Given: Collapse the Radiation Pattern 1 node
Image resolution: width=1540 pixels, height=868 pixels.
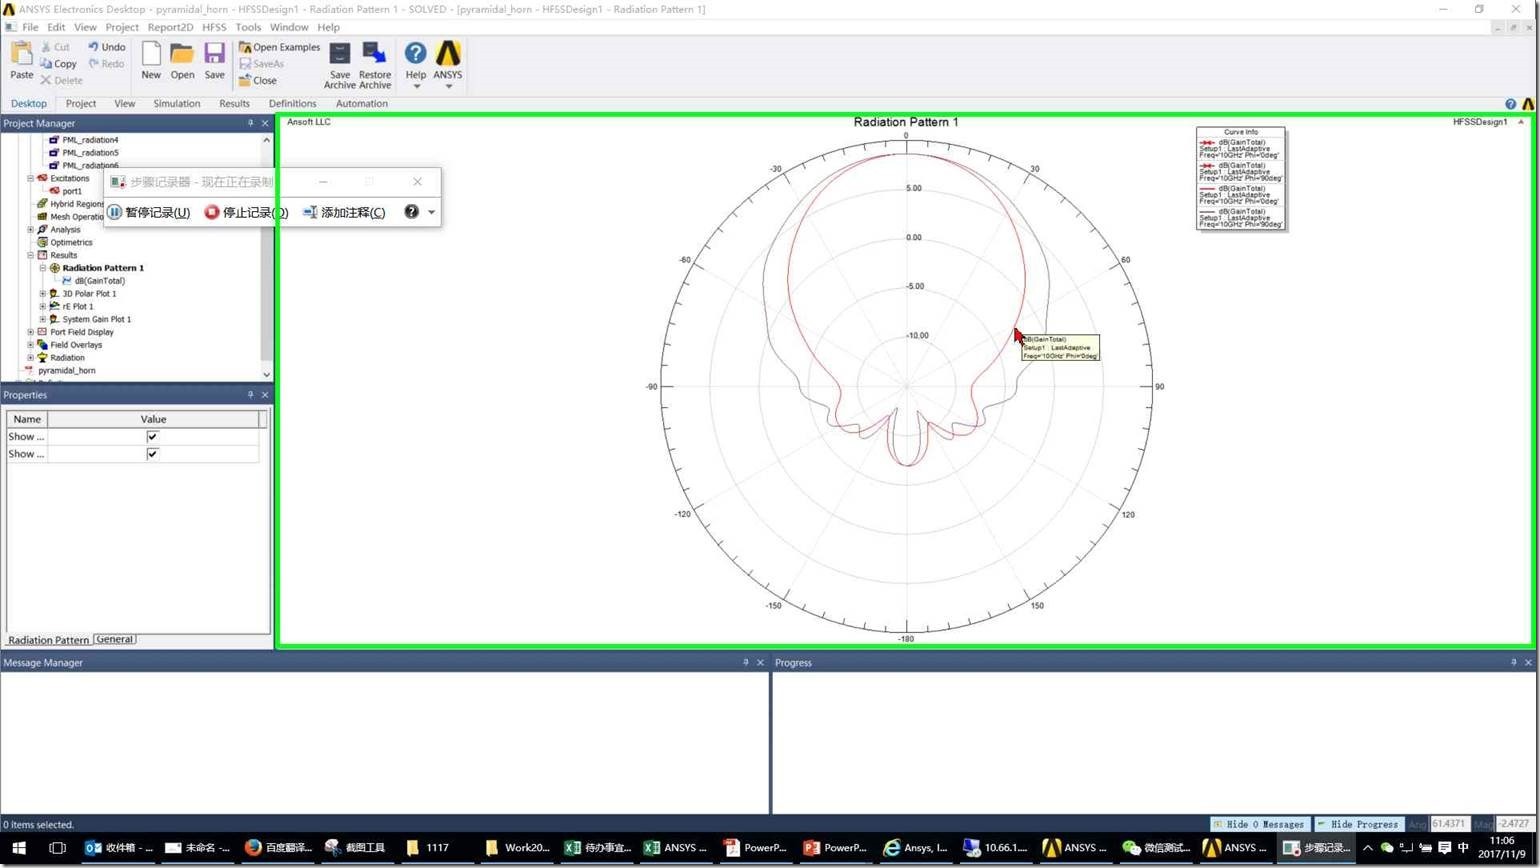Looking at the screenshot, I should tap(42, 268).
